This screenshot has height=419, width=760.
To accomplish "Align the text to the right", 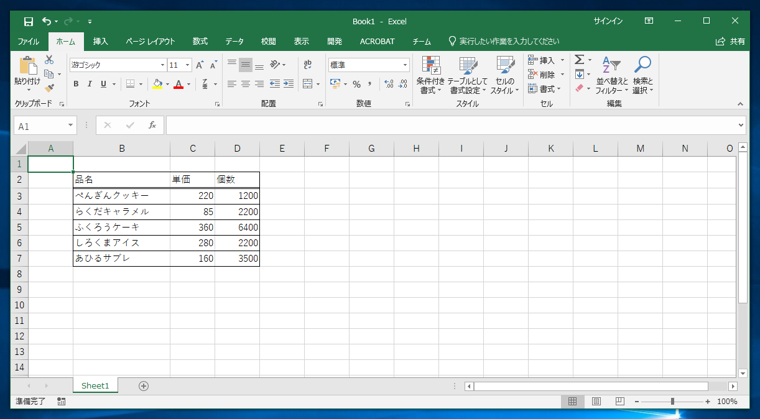I will [x=259, y=84].
